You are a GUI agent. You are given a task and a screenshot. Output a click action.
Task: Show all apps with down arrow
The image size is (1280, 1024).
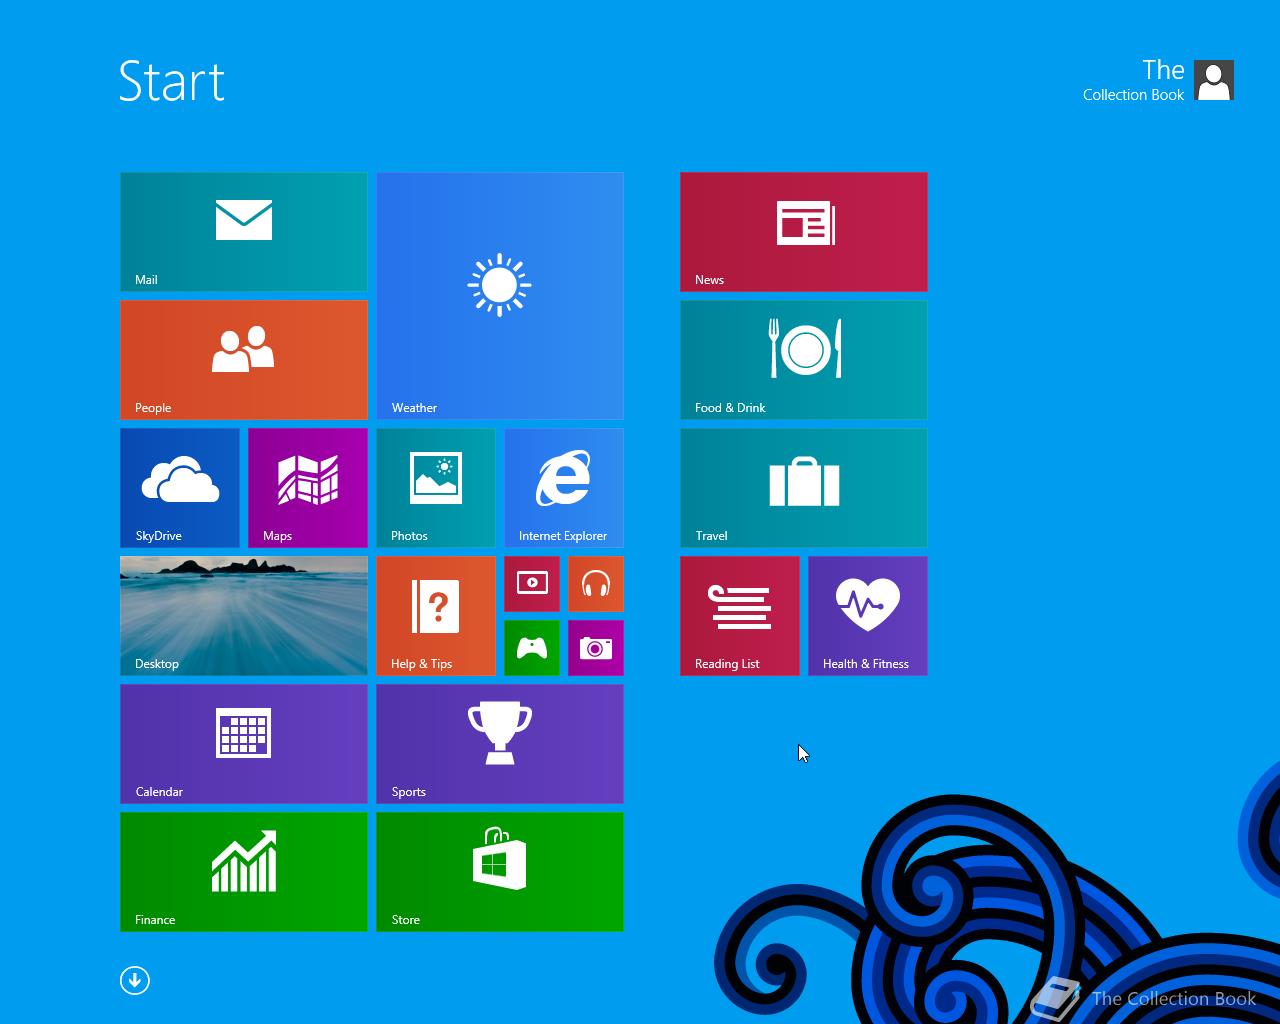135,981
